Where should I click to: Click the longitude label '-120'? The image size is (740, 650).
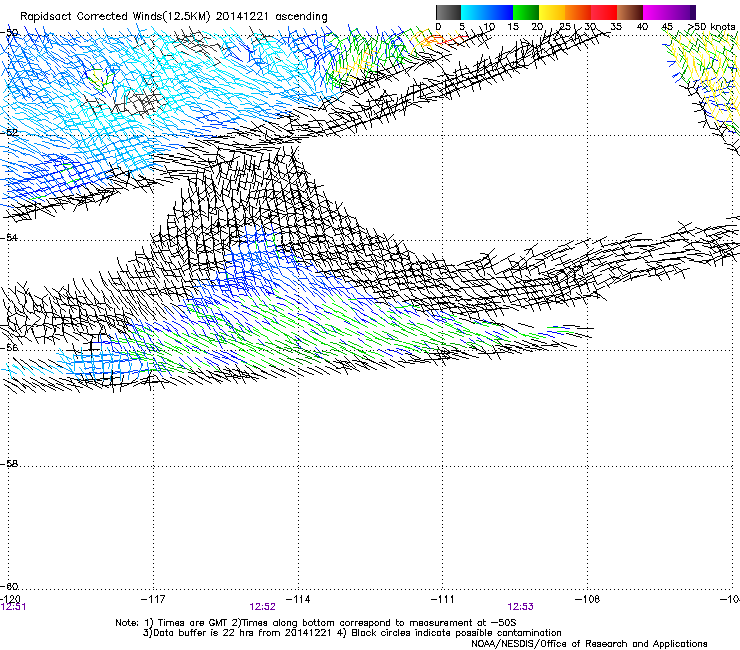pos(10,599)
